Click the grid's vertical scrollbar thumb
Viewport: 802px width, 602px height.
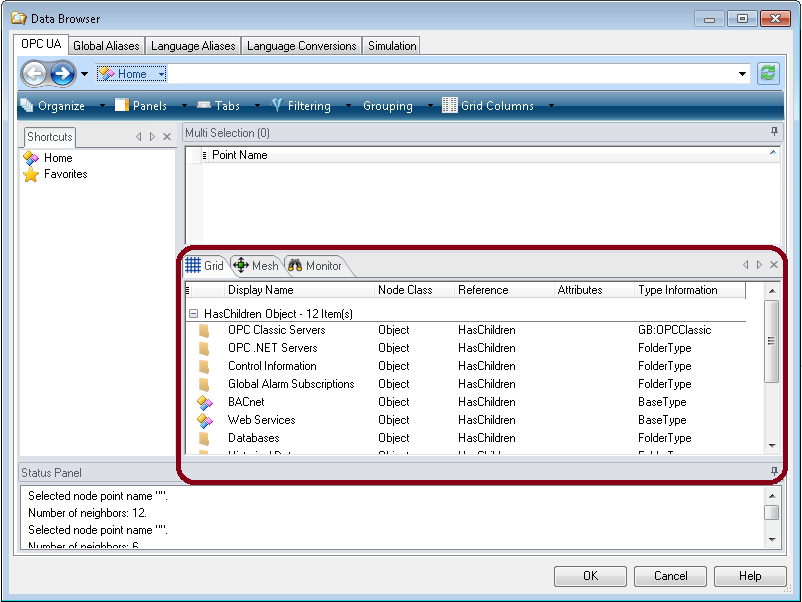(771, 340)
